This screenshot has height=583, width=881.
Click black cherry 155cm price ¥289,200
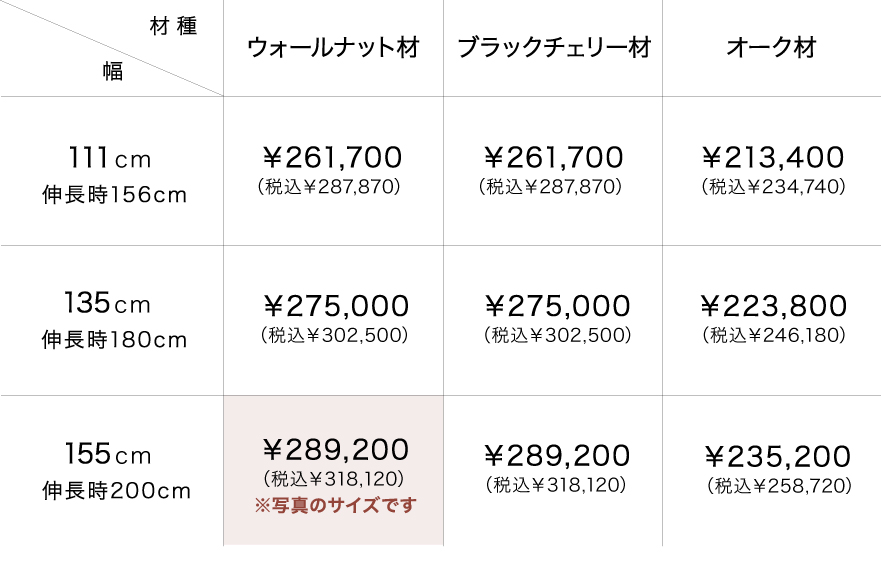(x=556, y=456)
